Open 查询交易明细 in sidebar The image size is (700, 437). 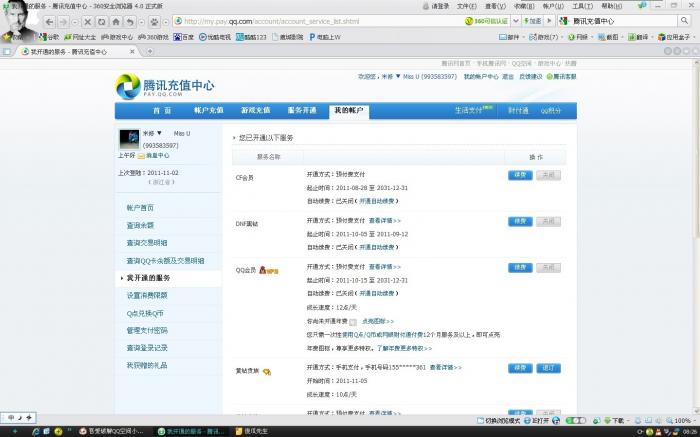(147, 243)
